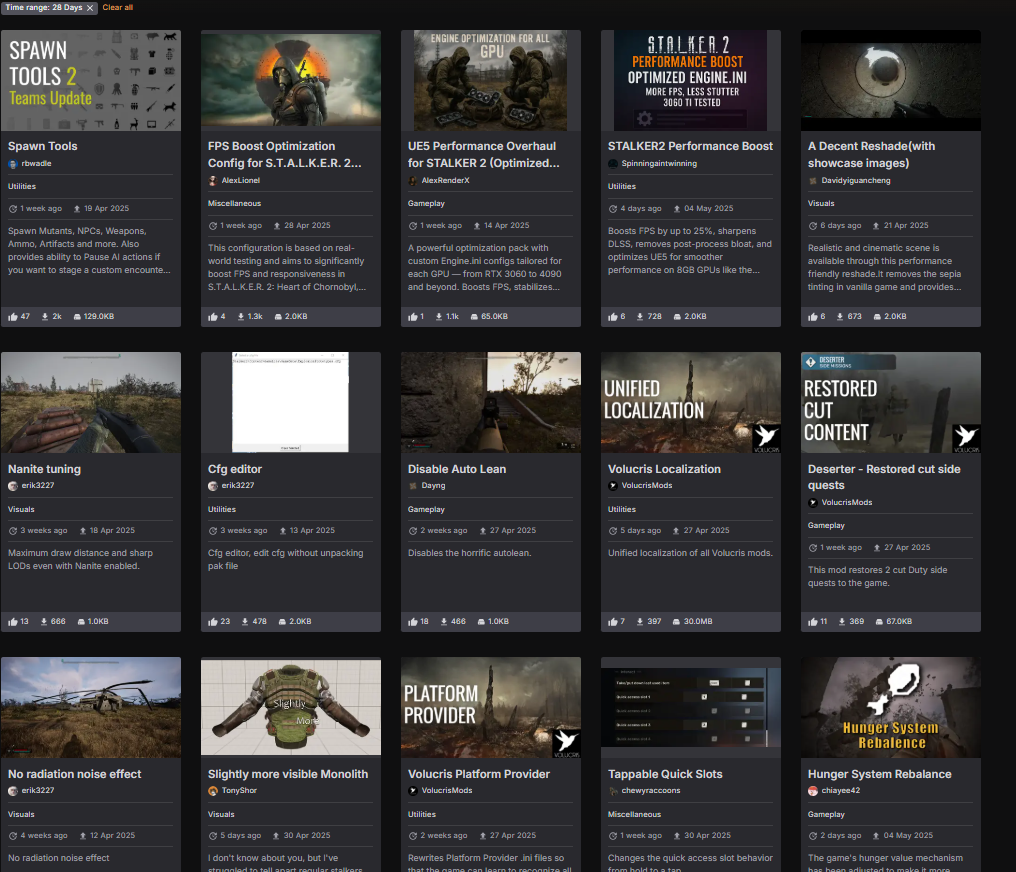The width and height of the screenshot is (1016, 872).
Task: Open the Spawn Tools mod thumbnail
Action: [91, 80]
